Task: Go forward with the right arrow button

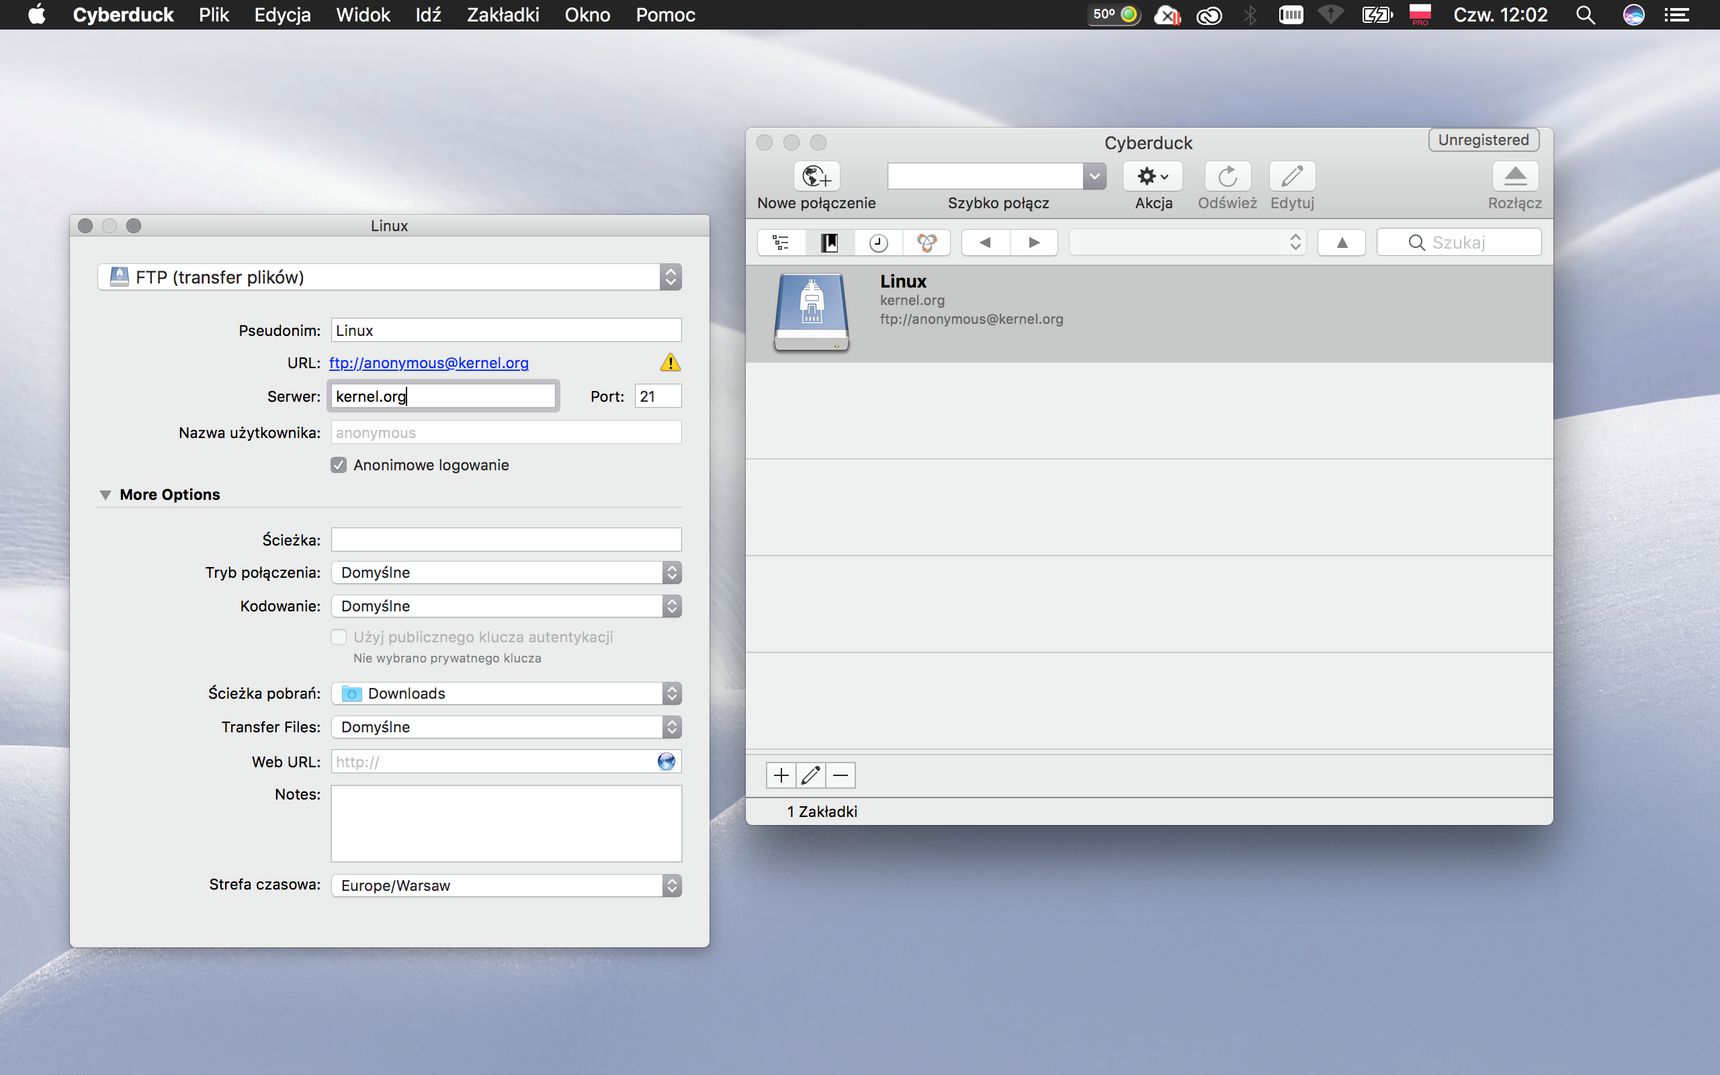Action: (x=1034, y=242)
